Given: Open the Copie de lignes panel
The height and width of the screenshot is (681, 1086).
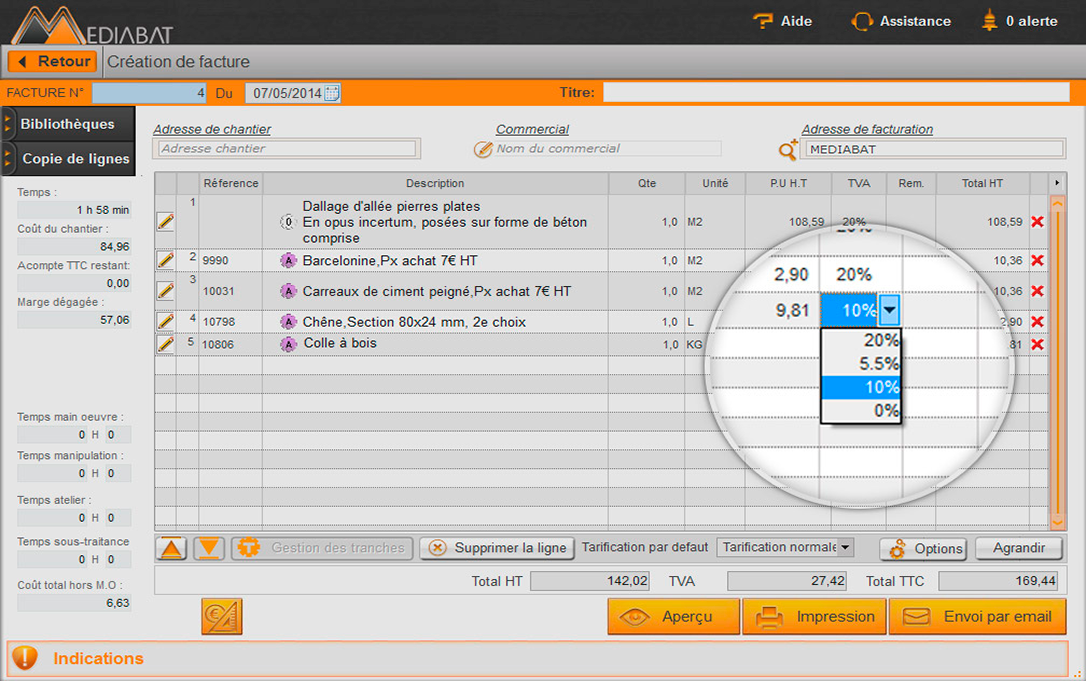Looking at the screenshot, I should 67,158.
